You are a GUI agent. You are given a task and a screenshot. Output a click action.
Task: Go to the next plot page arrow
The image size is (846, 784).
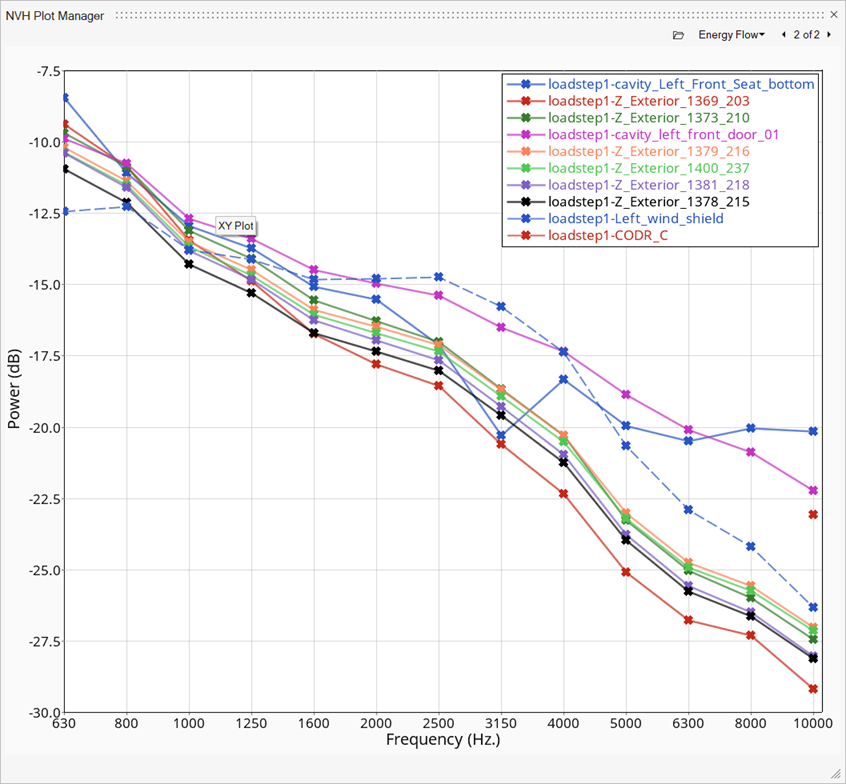pyautogui.click(x=829, y=35)
